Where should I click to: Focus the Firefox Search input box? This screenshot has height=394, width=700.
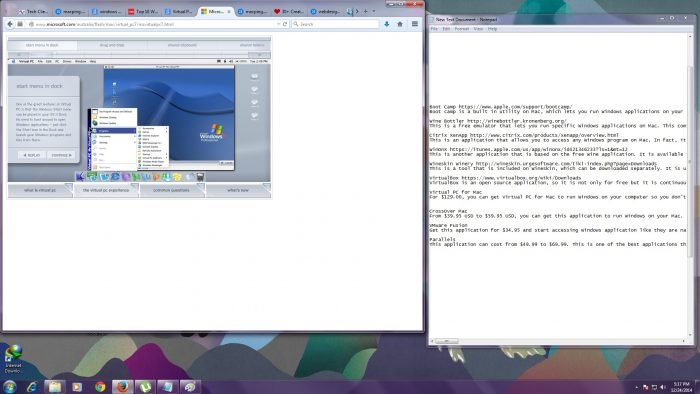(x=335, y=24)
